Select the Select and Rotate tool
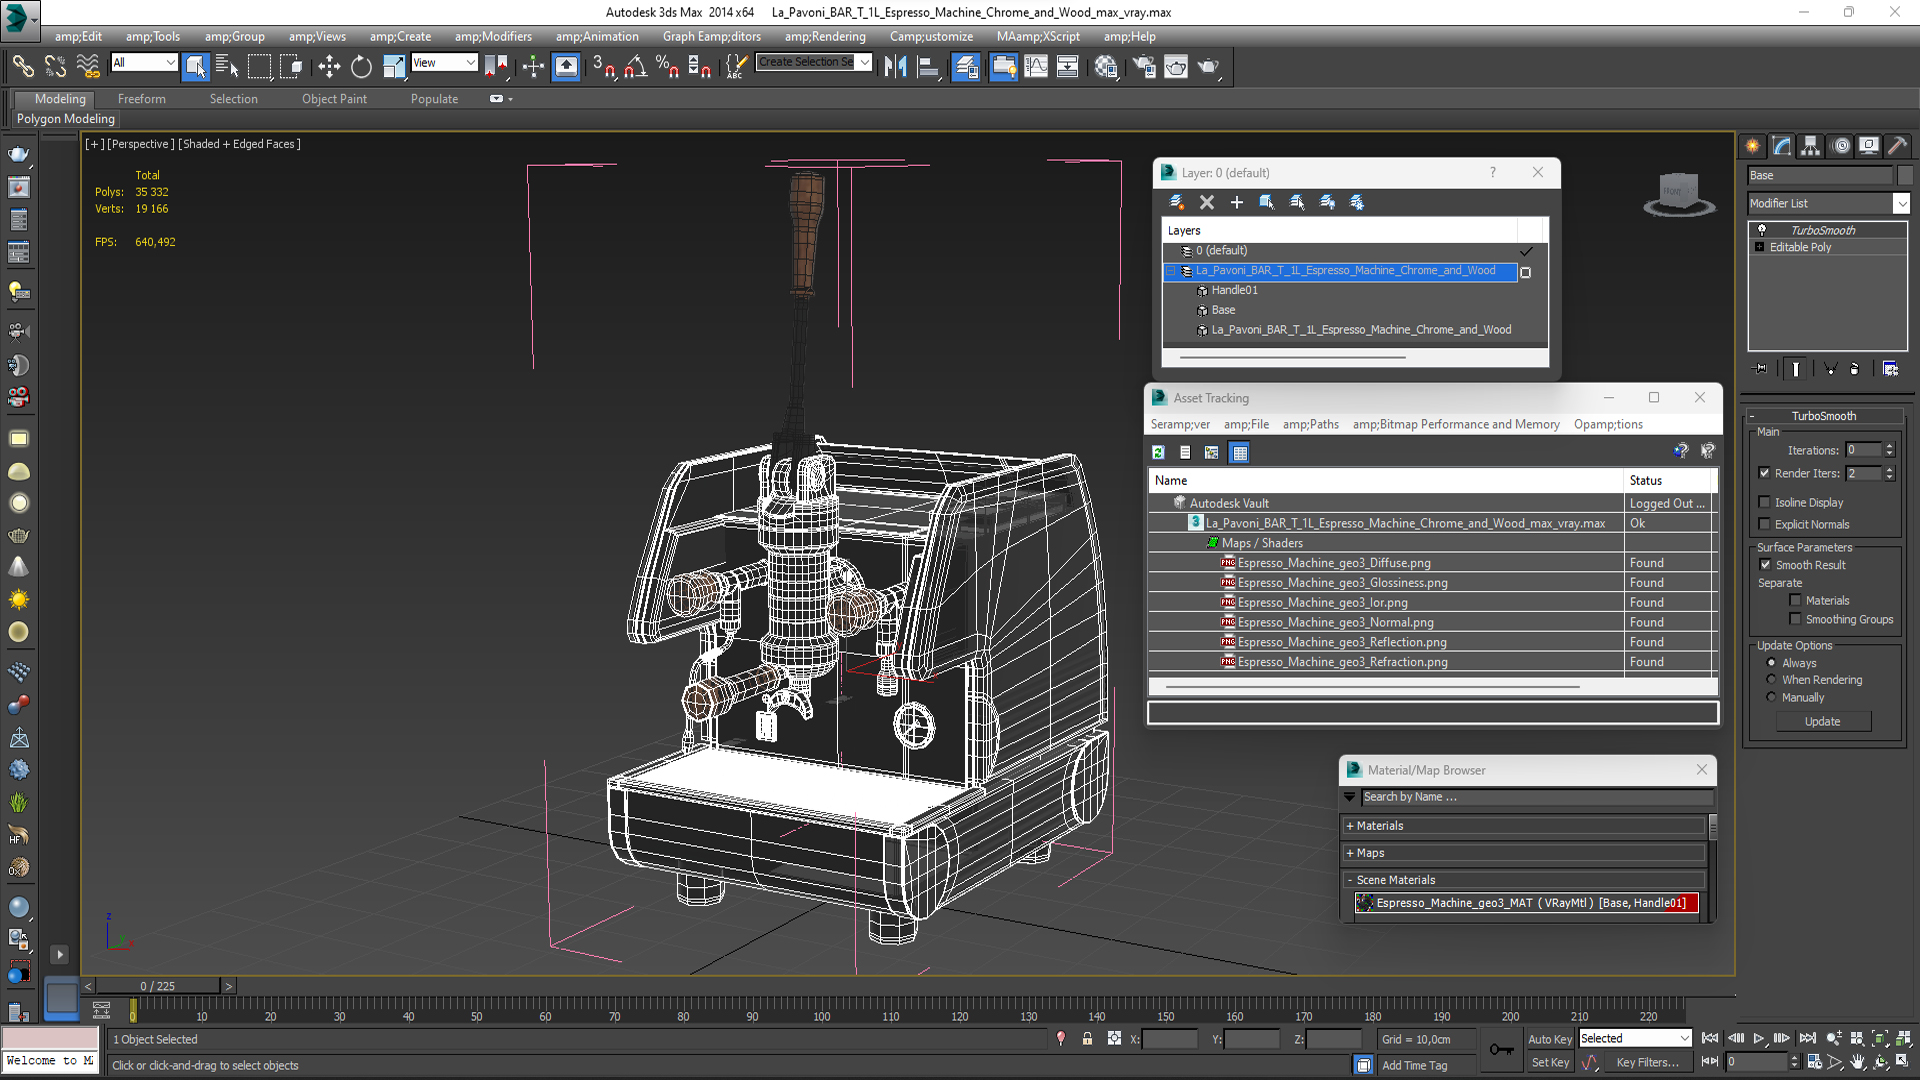 coord(361,67)
